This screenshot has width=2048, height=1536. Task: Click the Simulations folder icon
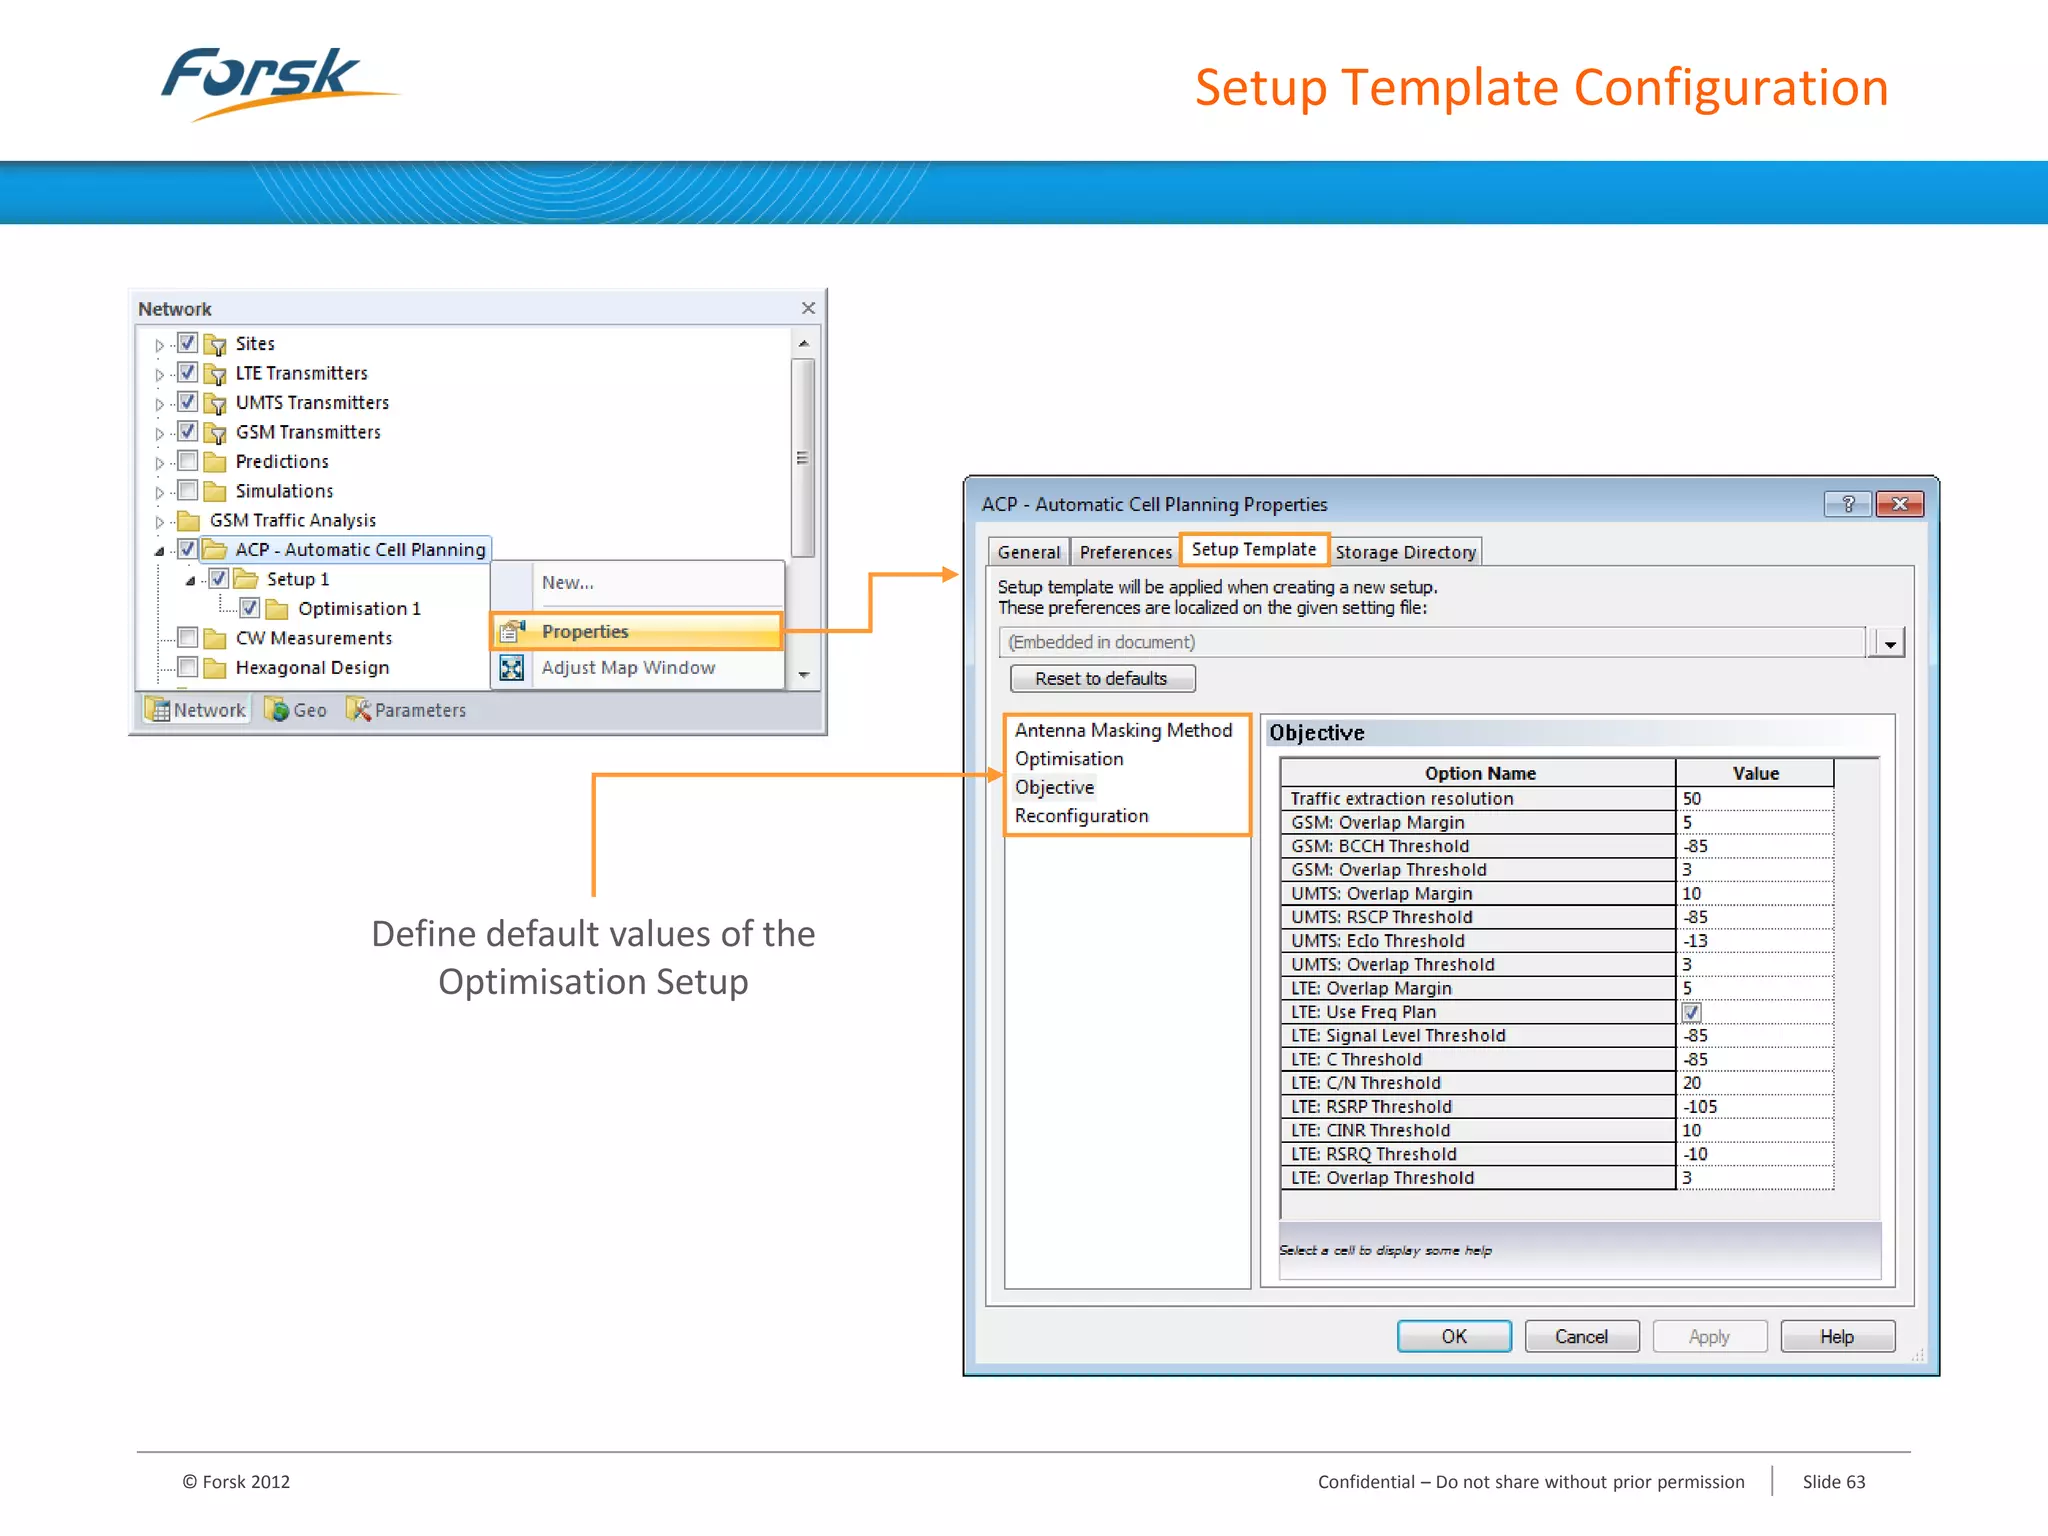(215, 492)
